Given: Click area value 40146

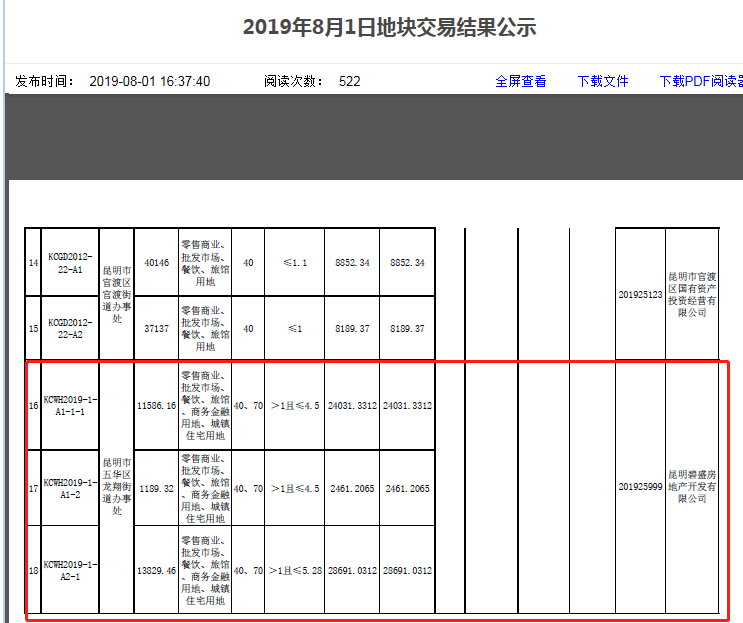Looking at the screenshot, I should 156,262.
